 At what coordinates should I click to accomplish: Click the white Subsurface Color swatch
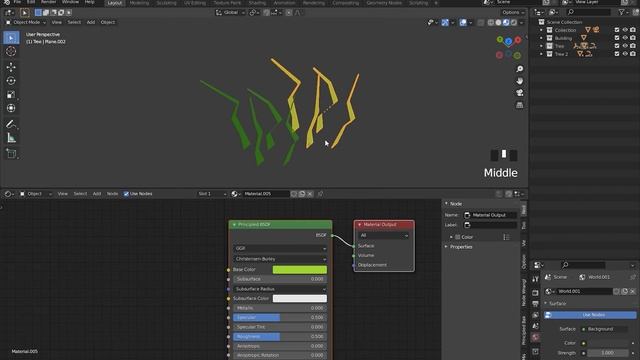click(300, 299)
